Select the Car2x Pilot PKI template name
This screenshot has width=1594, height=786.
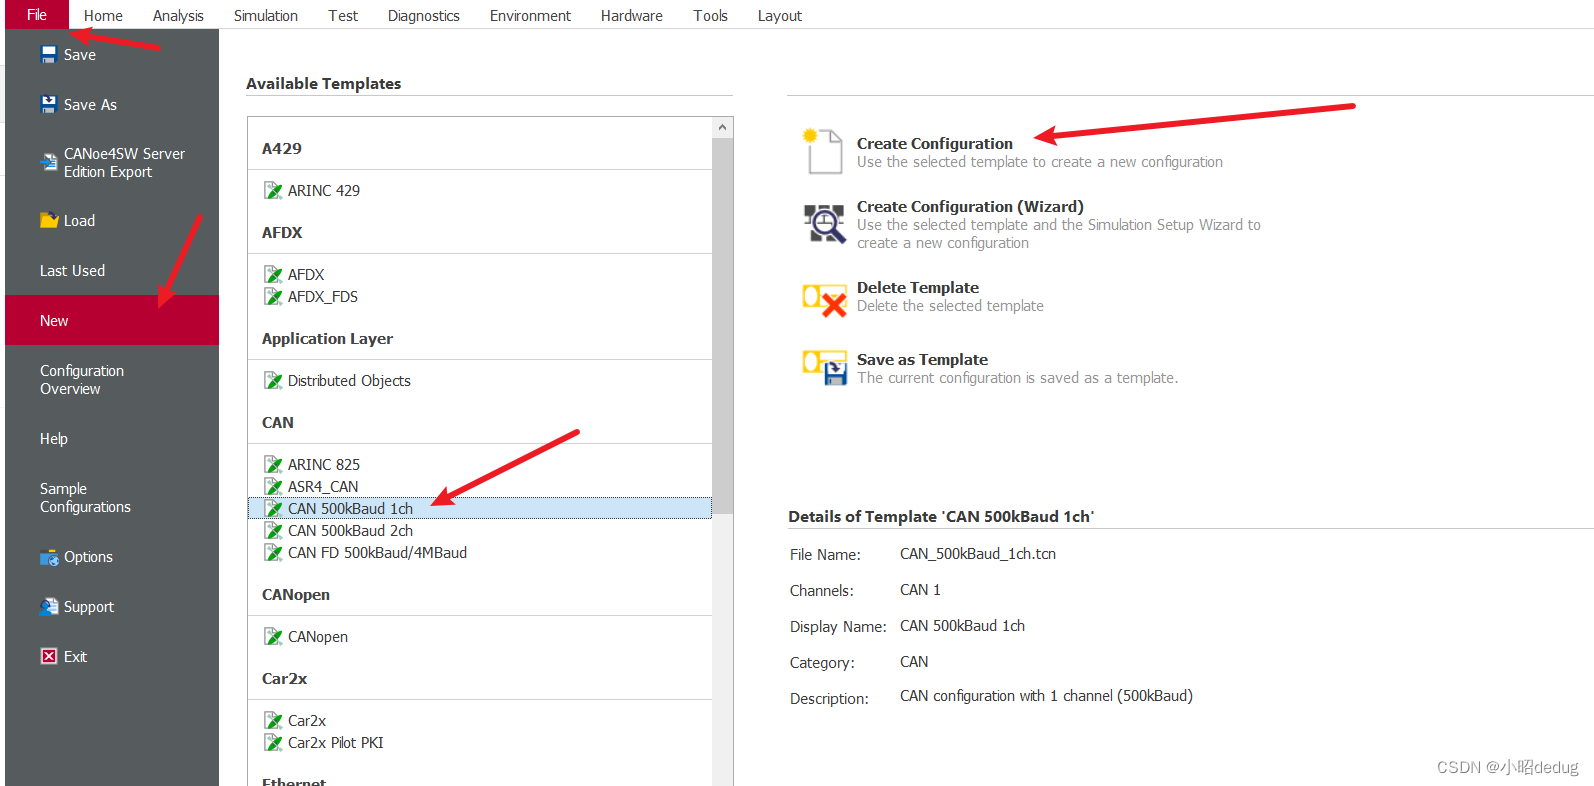(336, 742)
